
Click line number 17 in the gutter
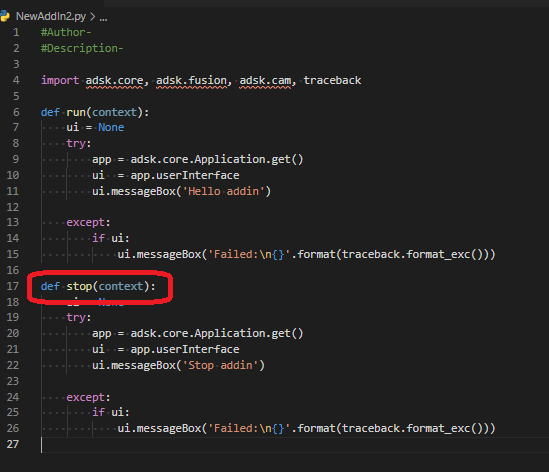coord(13,286)
